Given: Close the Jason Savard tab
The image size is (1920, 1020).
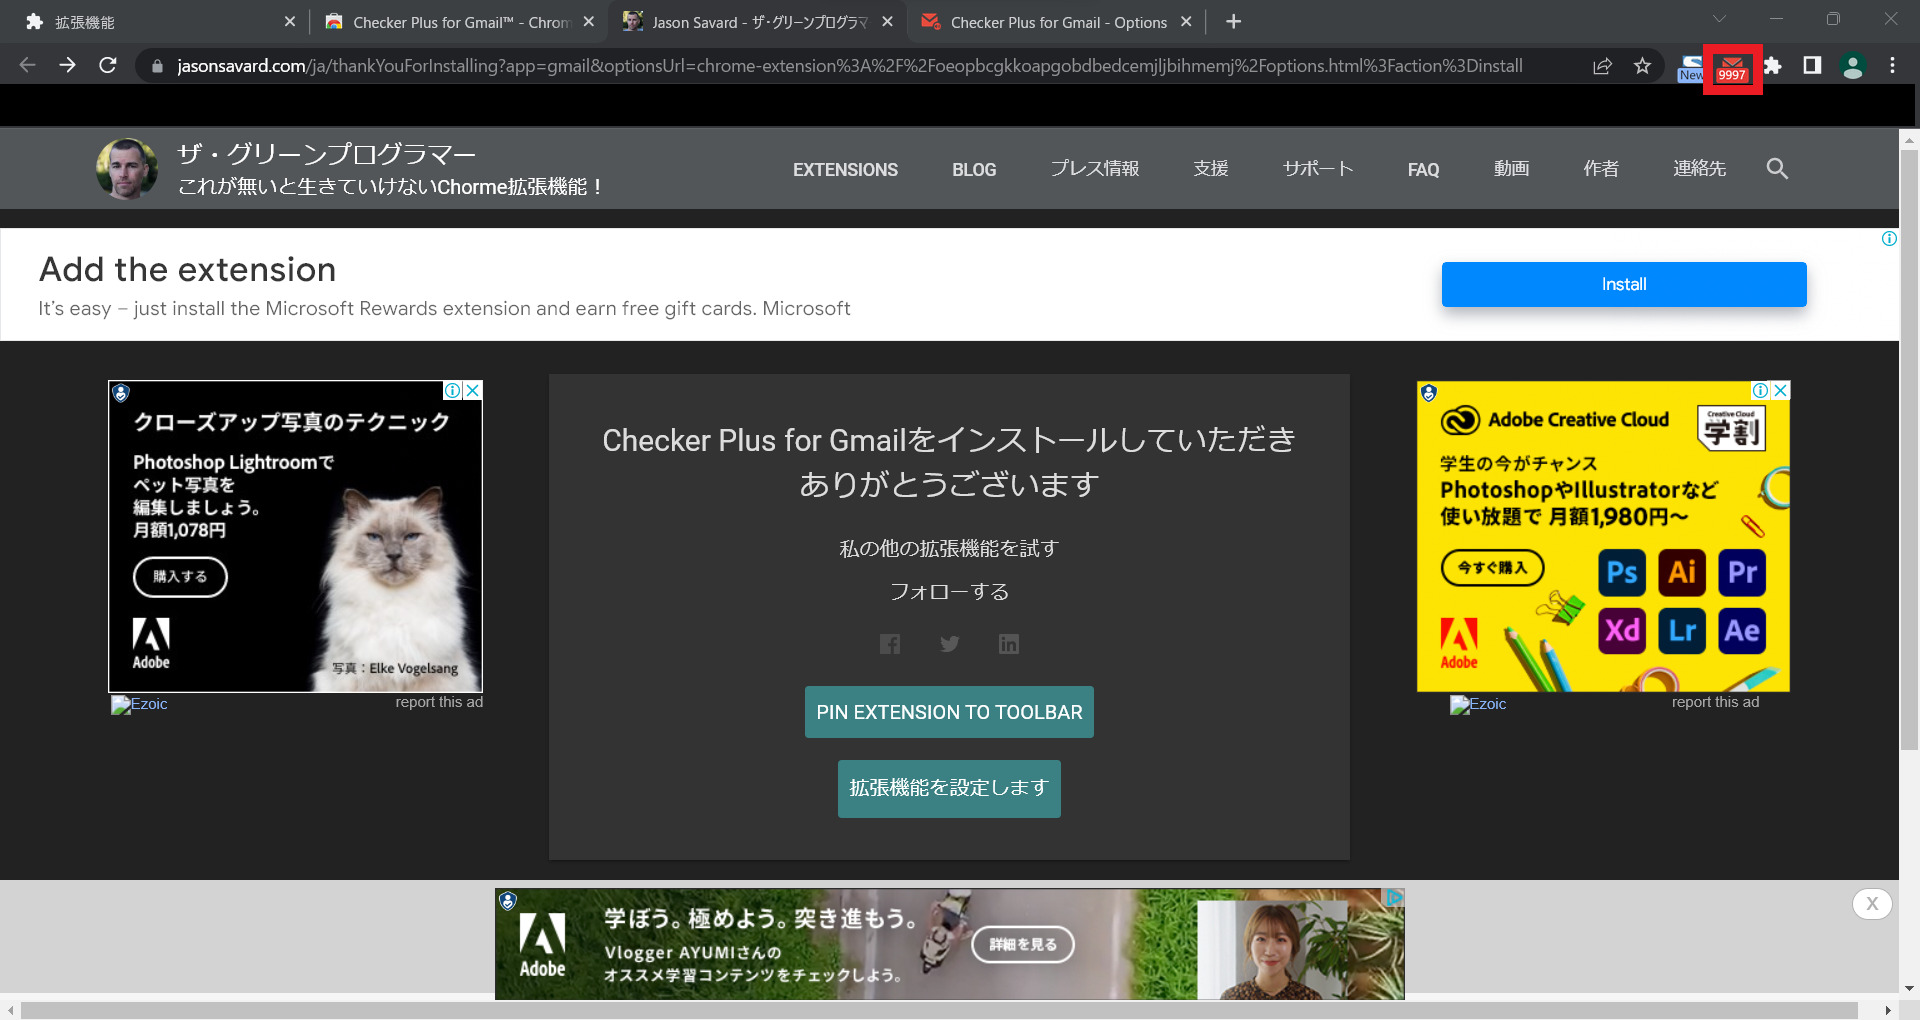Looking at the screenshot, I should click(x=887, y=22).
